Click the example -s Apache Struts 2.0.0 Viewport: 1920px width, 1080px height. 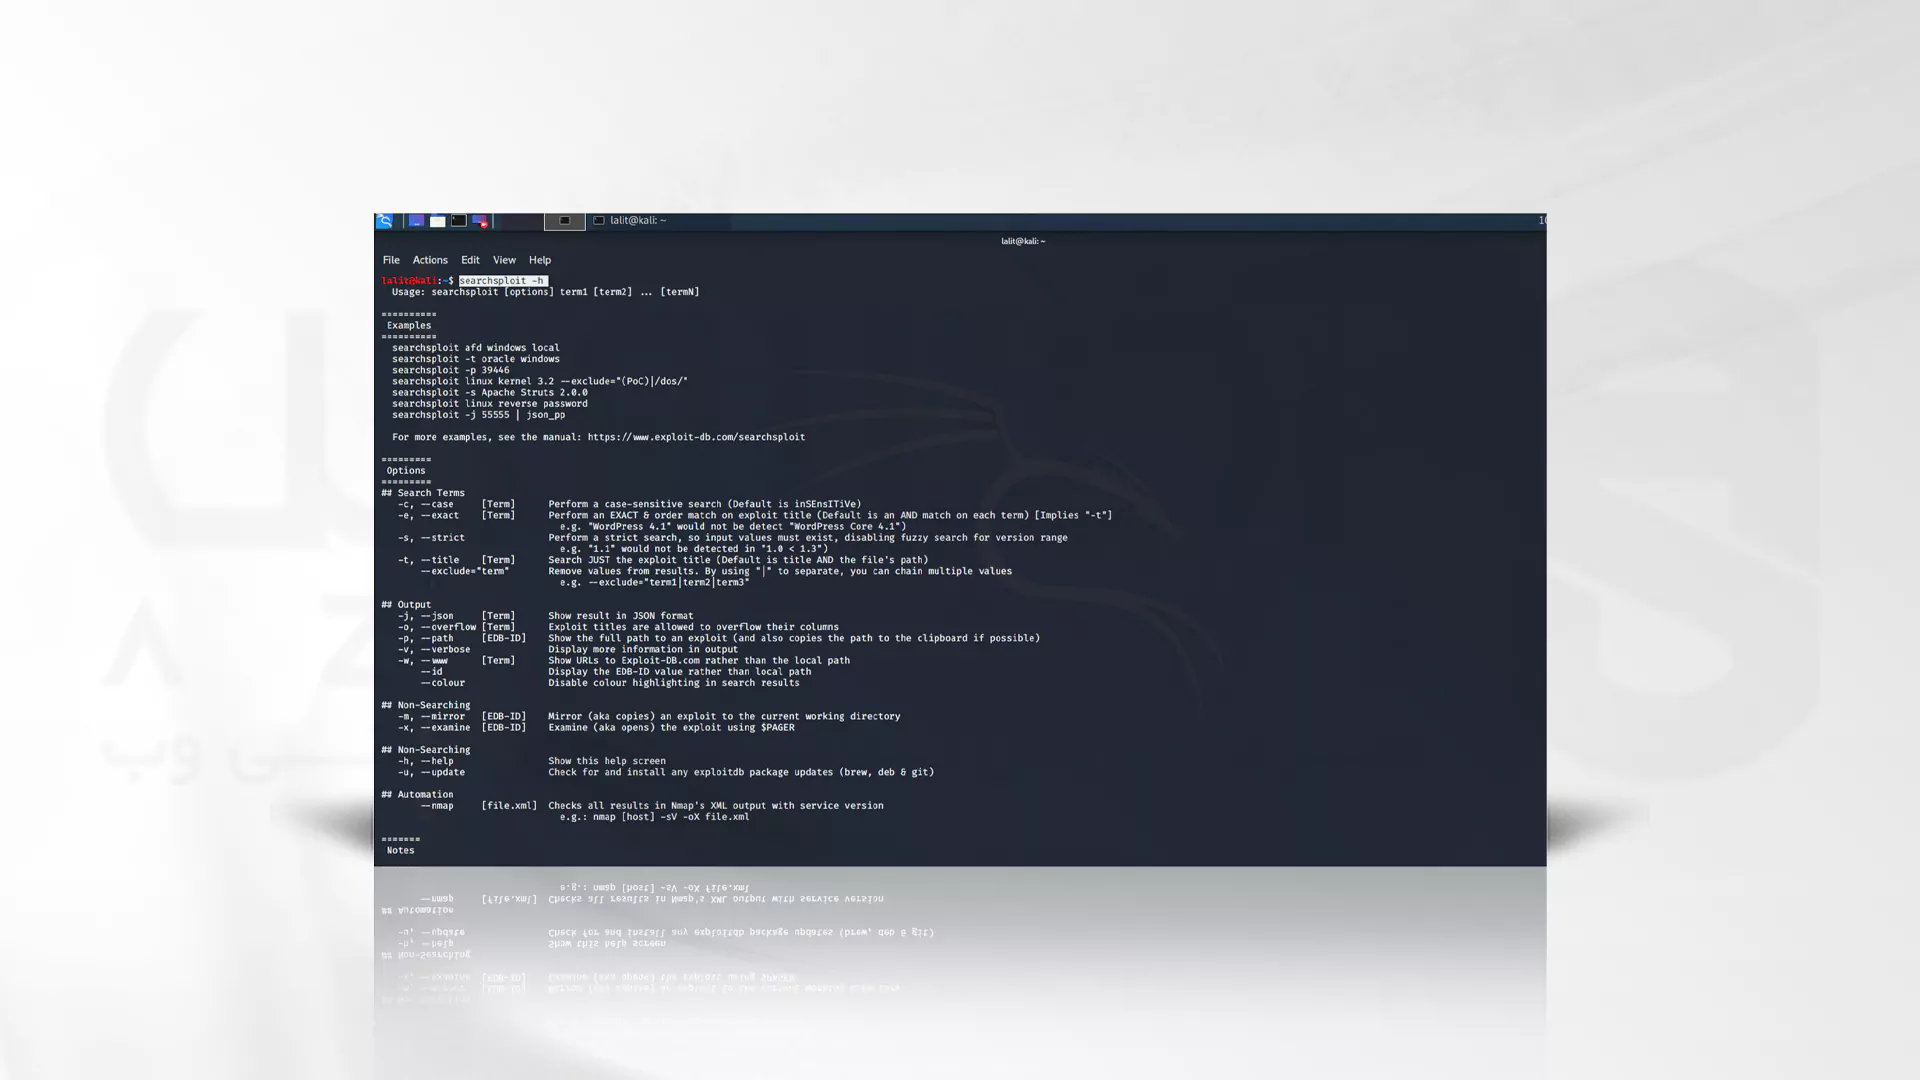click(x=489, y=393)
